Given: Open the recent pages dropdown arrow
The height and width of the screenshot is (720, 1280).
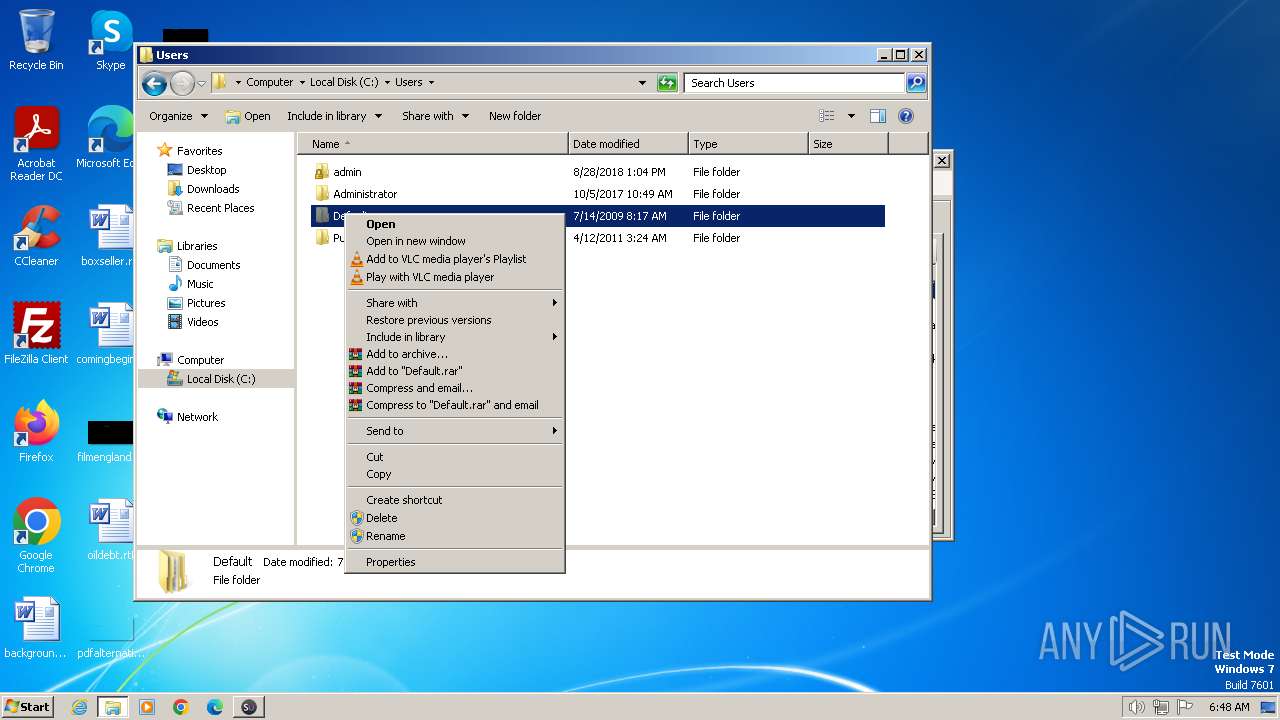Looking at the screenshot, I should click(x=201, y=83).
